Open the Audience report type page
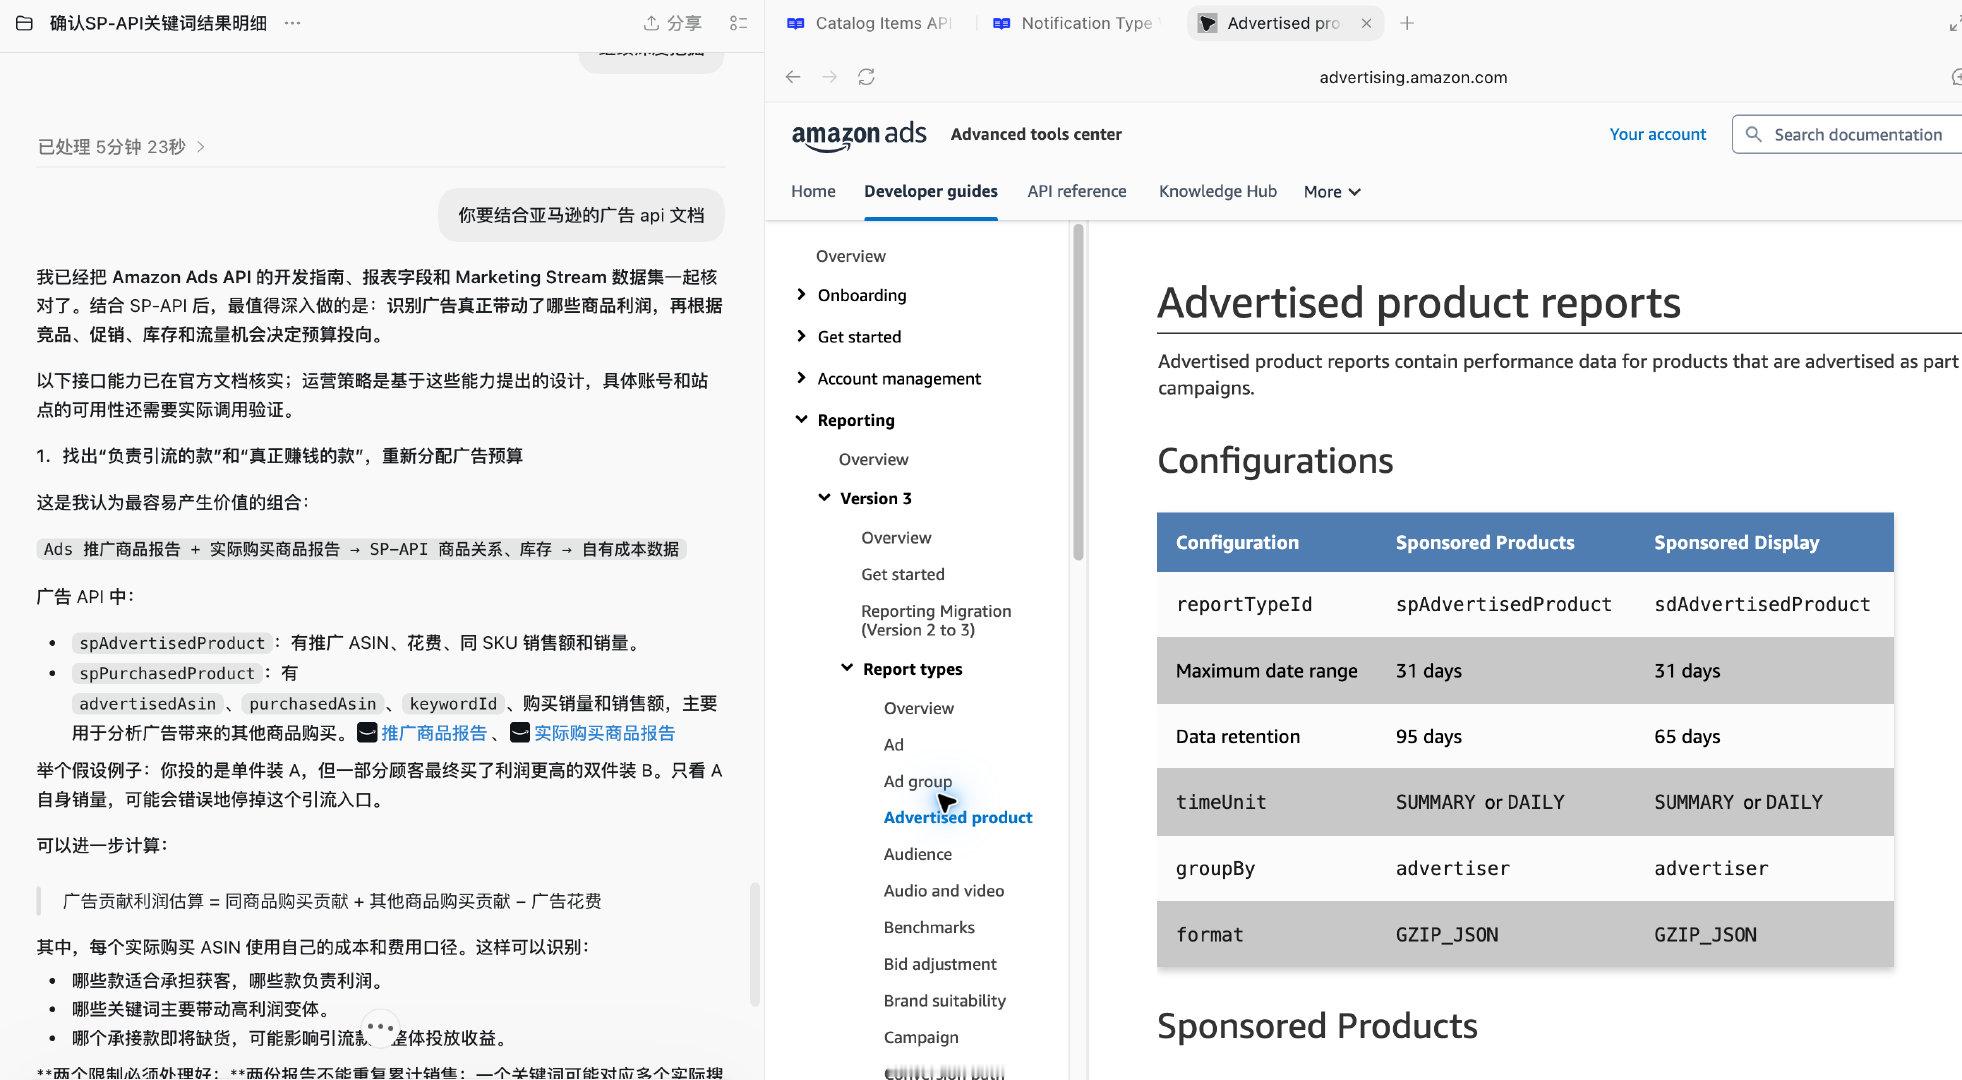Image resolution: width=1962 pixels, height=1080 pixels. tap(917, 854)
